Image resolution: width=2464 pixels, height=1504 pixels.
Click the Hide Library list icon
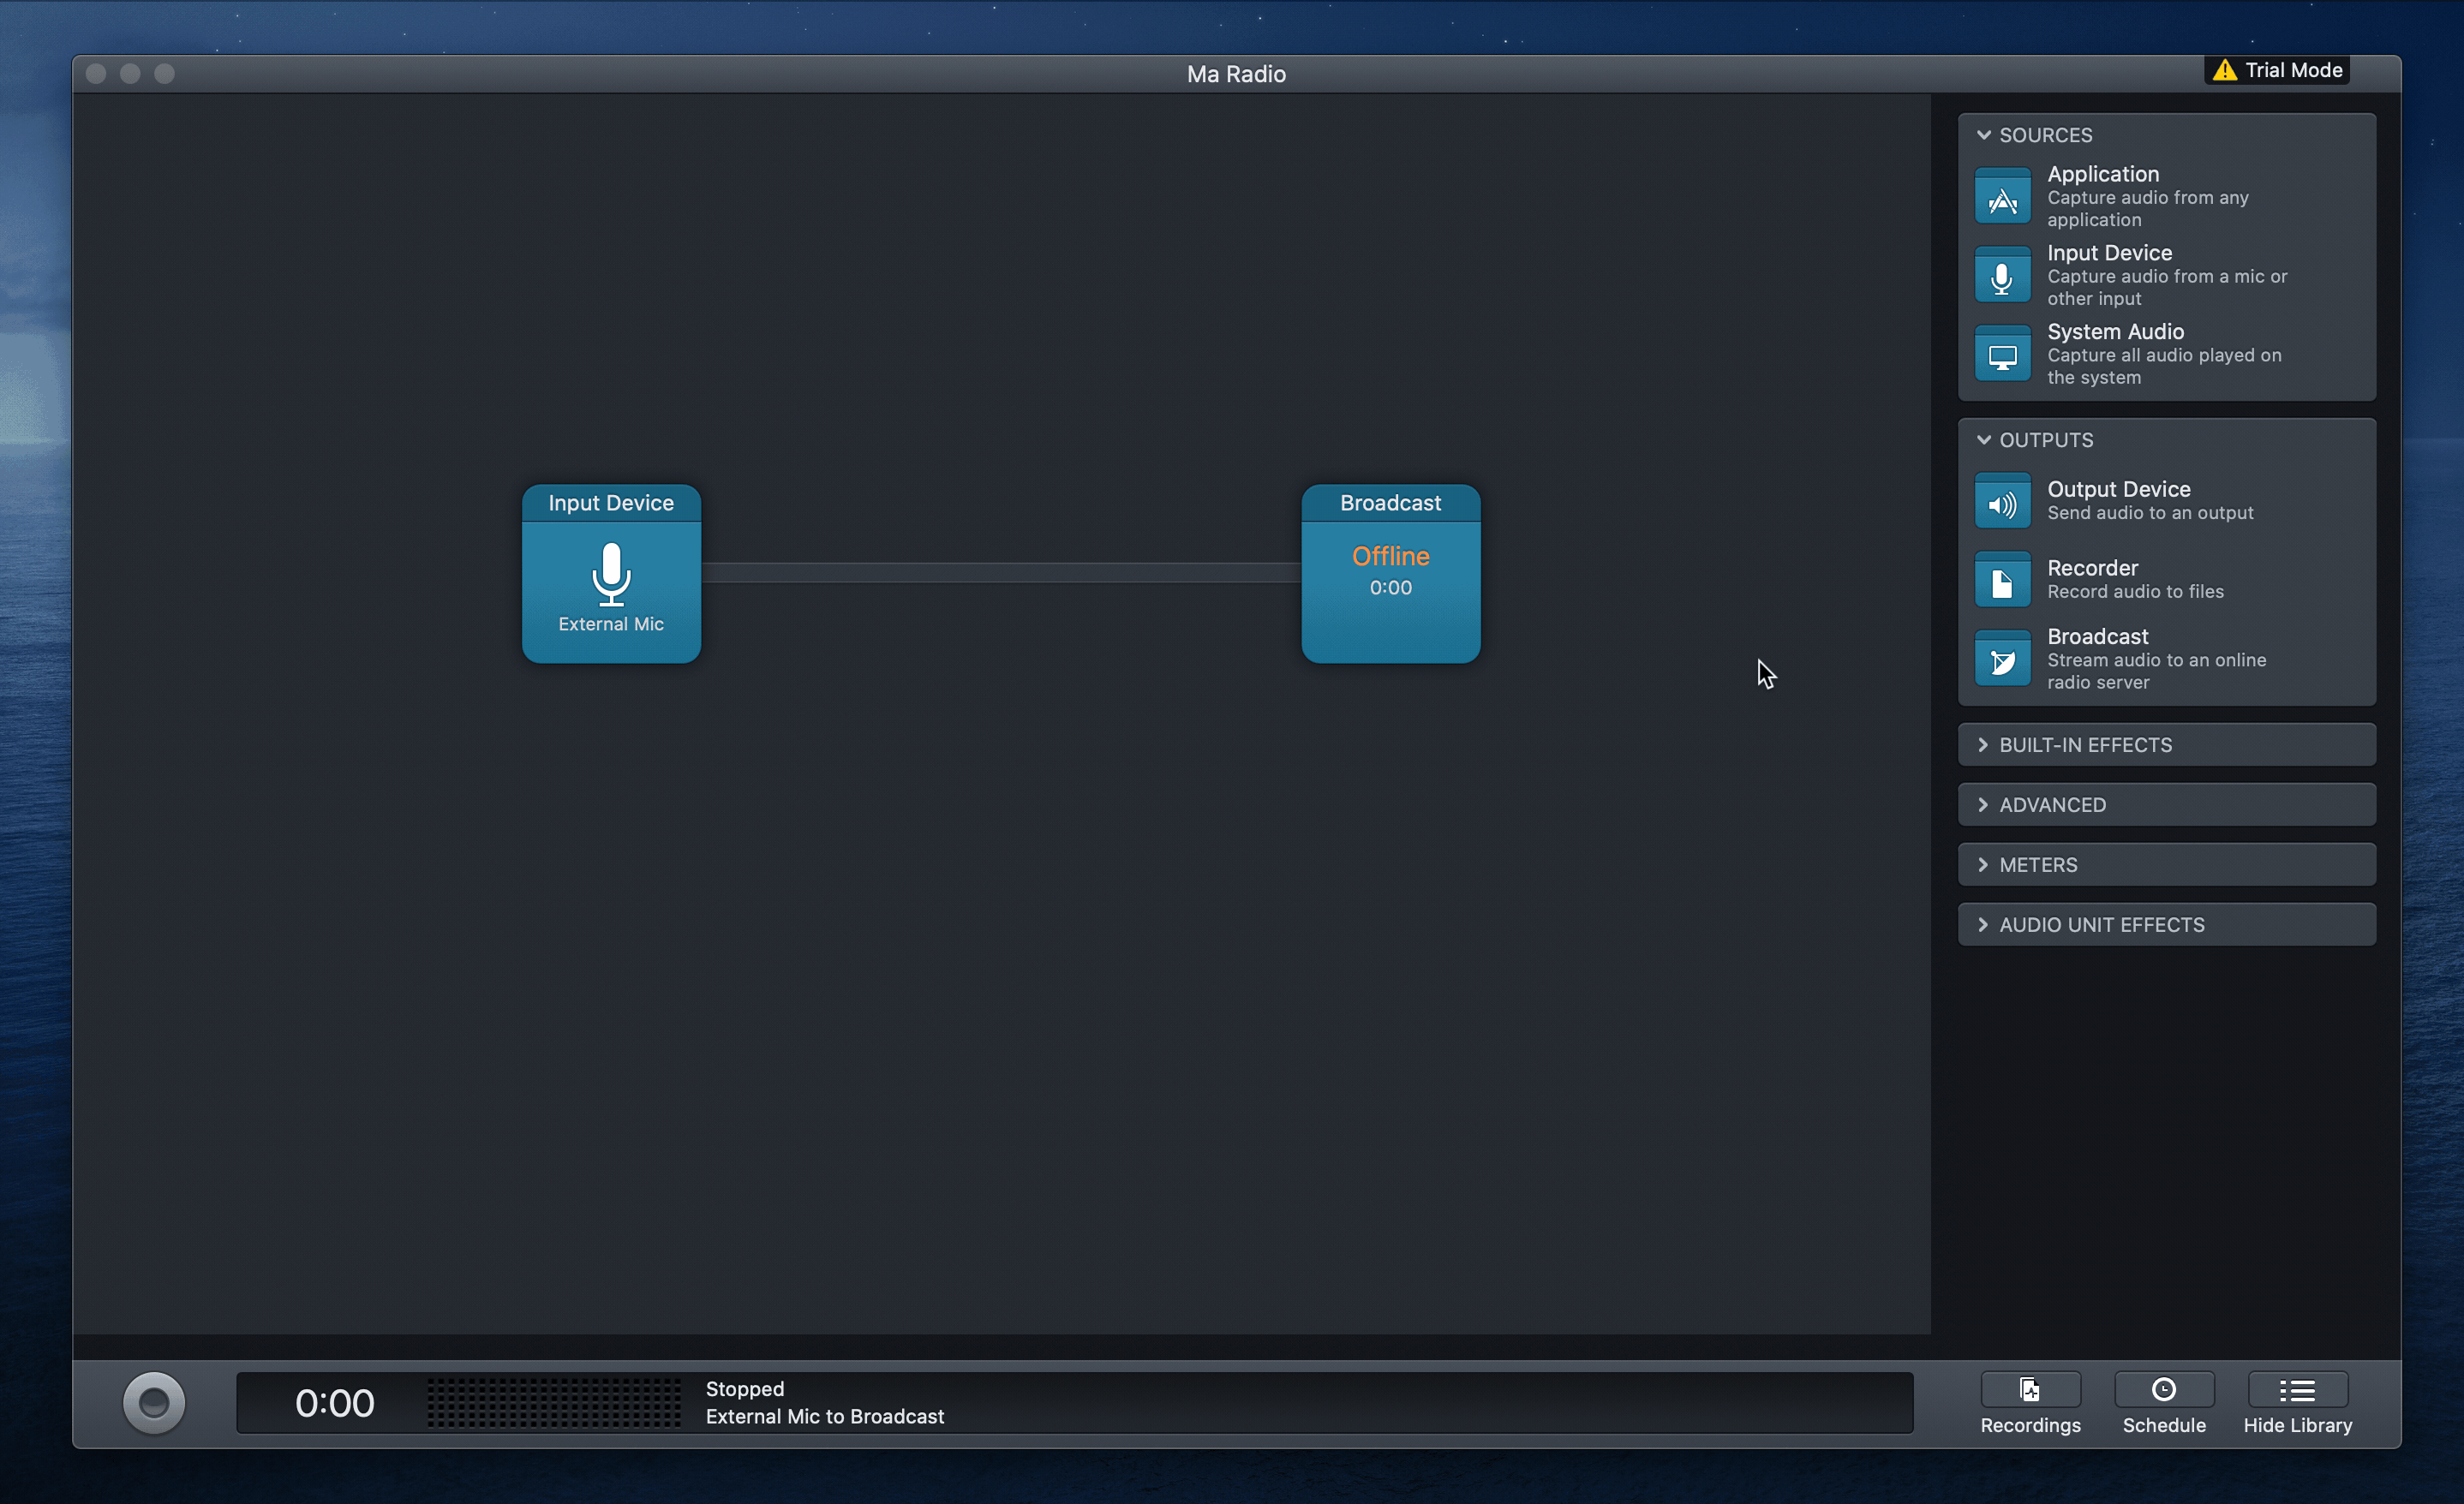(2298, 1390)
